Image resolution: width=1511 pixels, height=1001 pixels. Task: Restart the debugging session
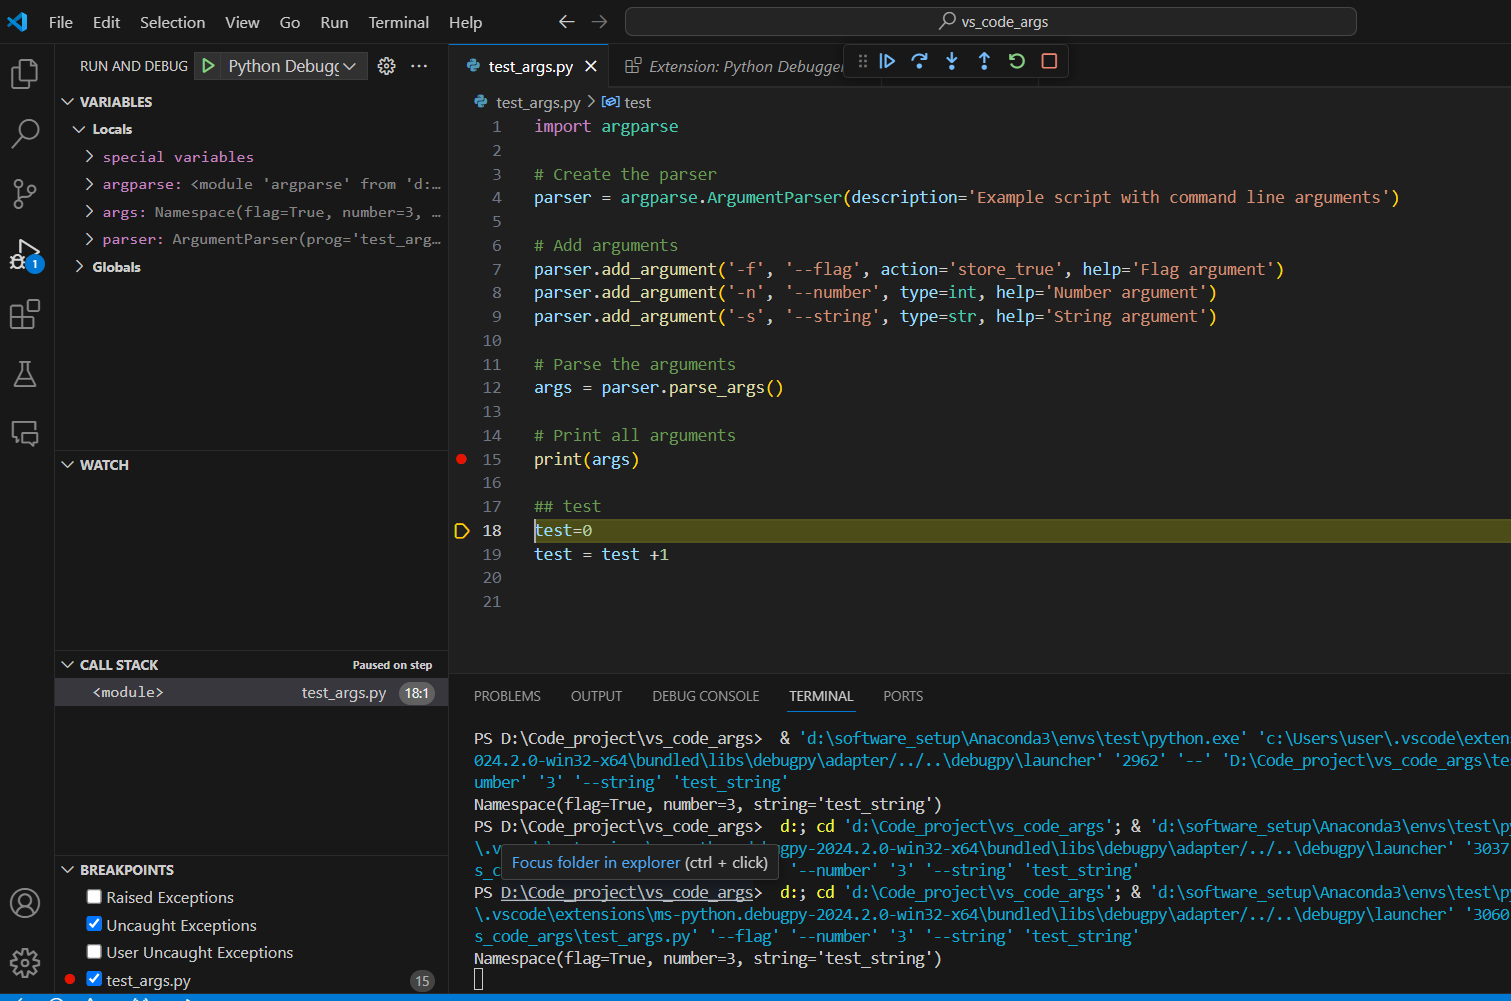(x=1017, y=61)
